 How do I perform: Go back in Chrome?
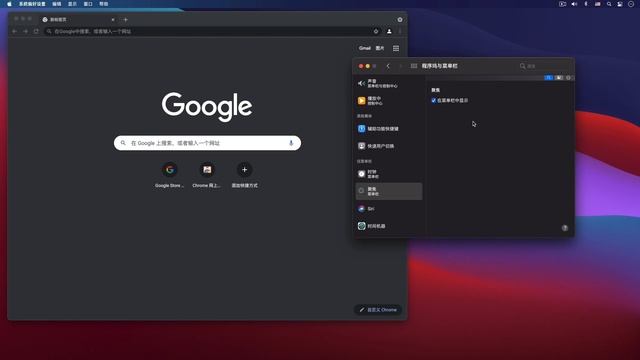point(15,31)
